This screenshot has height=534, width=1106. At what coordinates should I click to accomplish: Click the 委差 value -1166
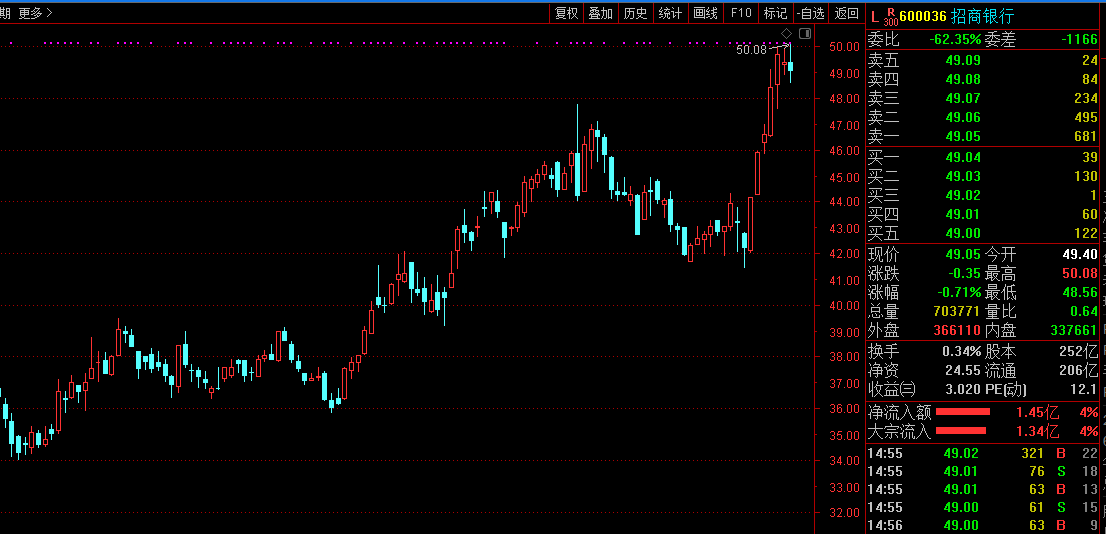coord(1079,40)
